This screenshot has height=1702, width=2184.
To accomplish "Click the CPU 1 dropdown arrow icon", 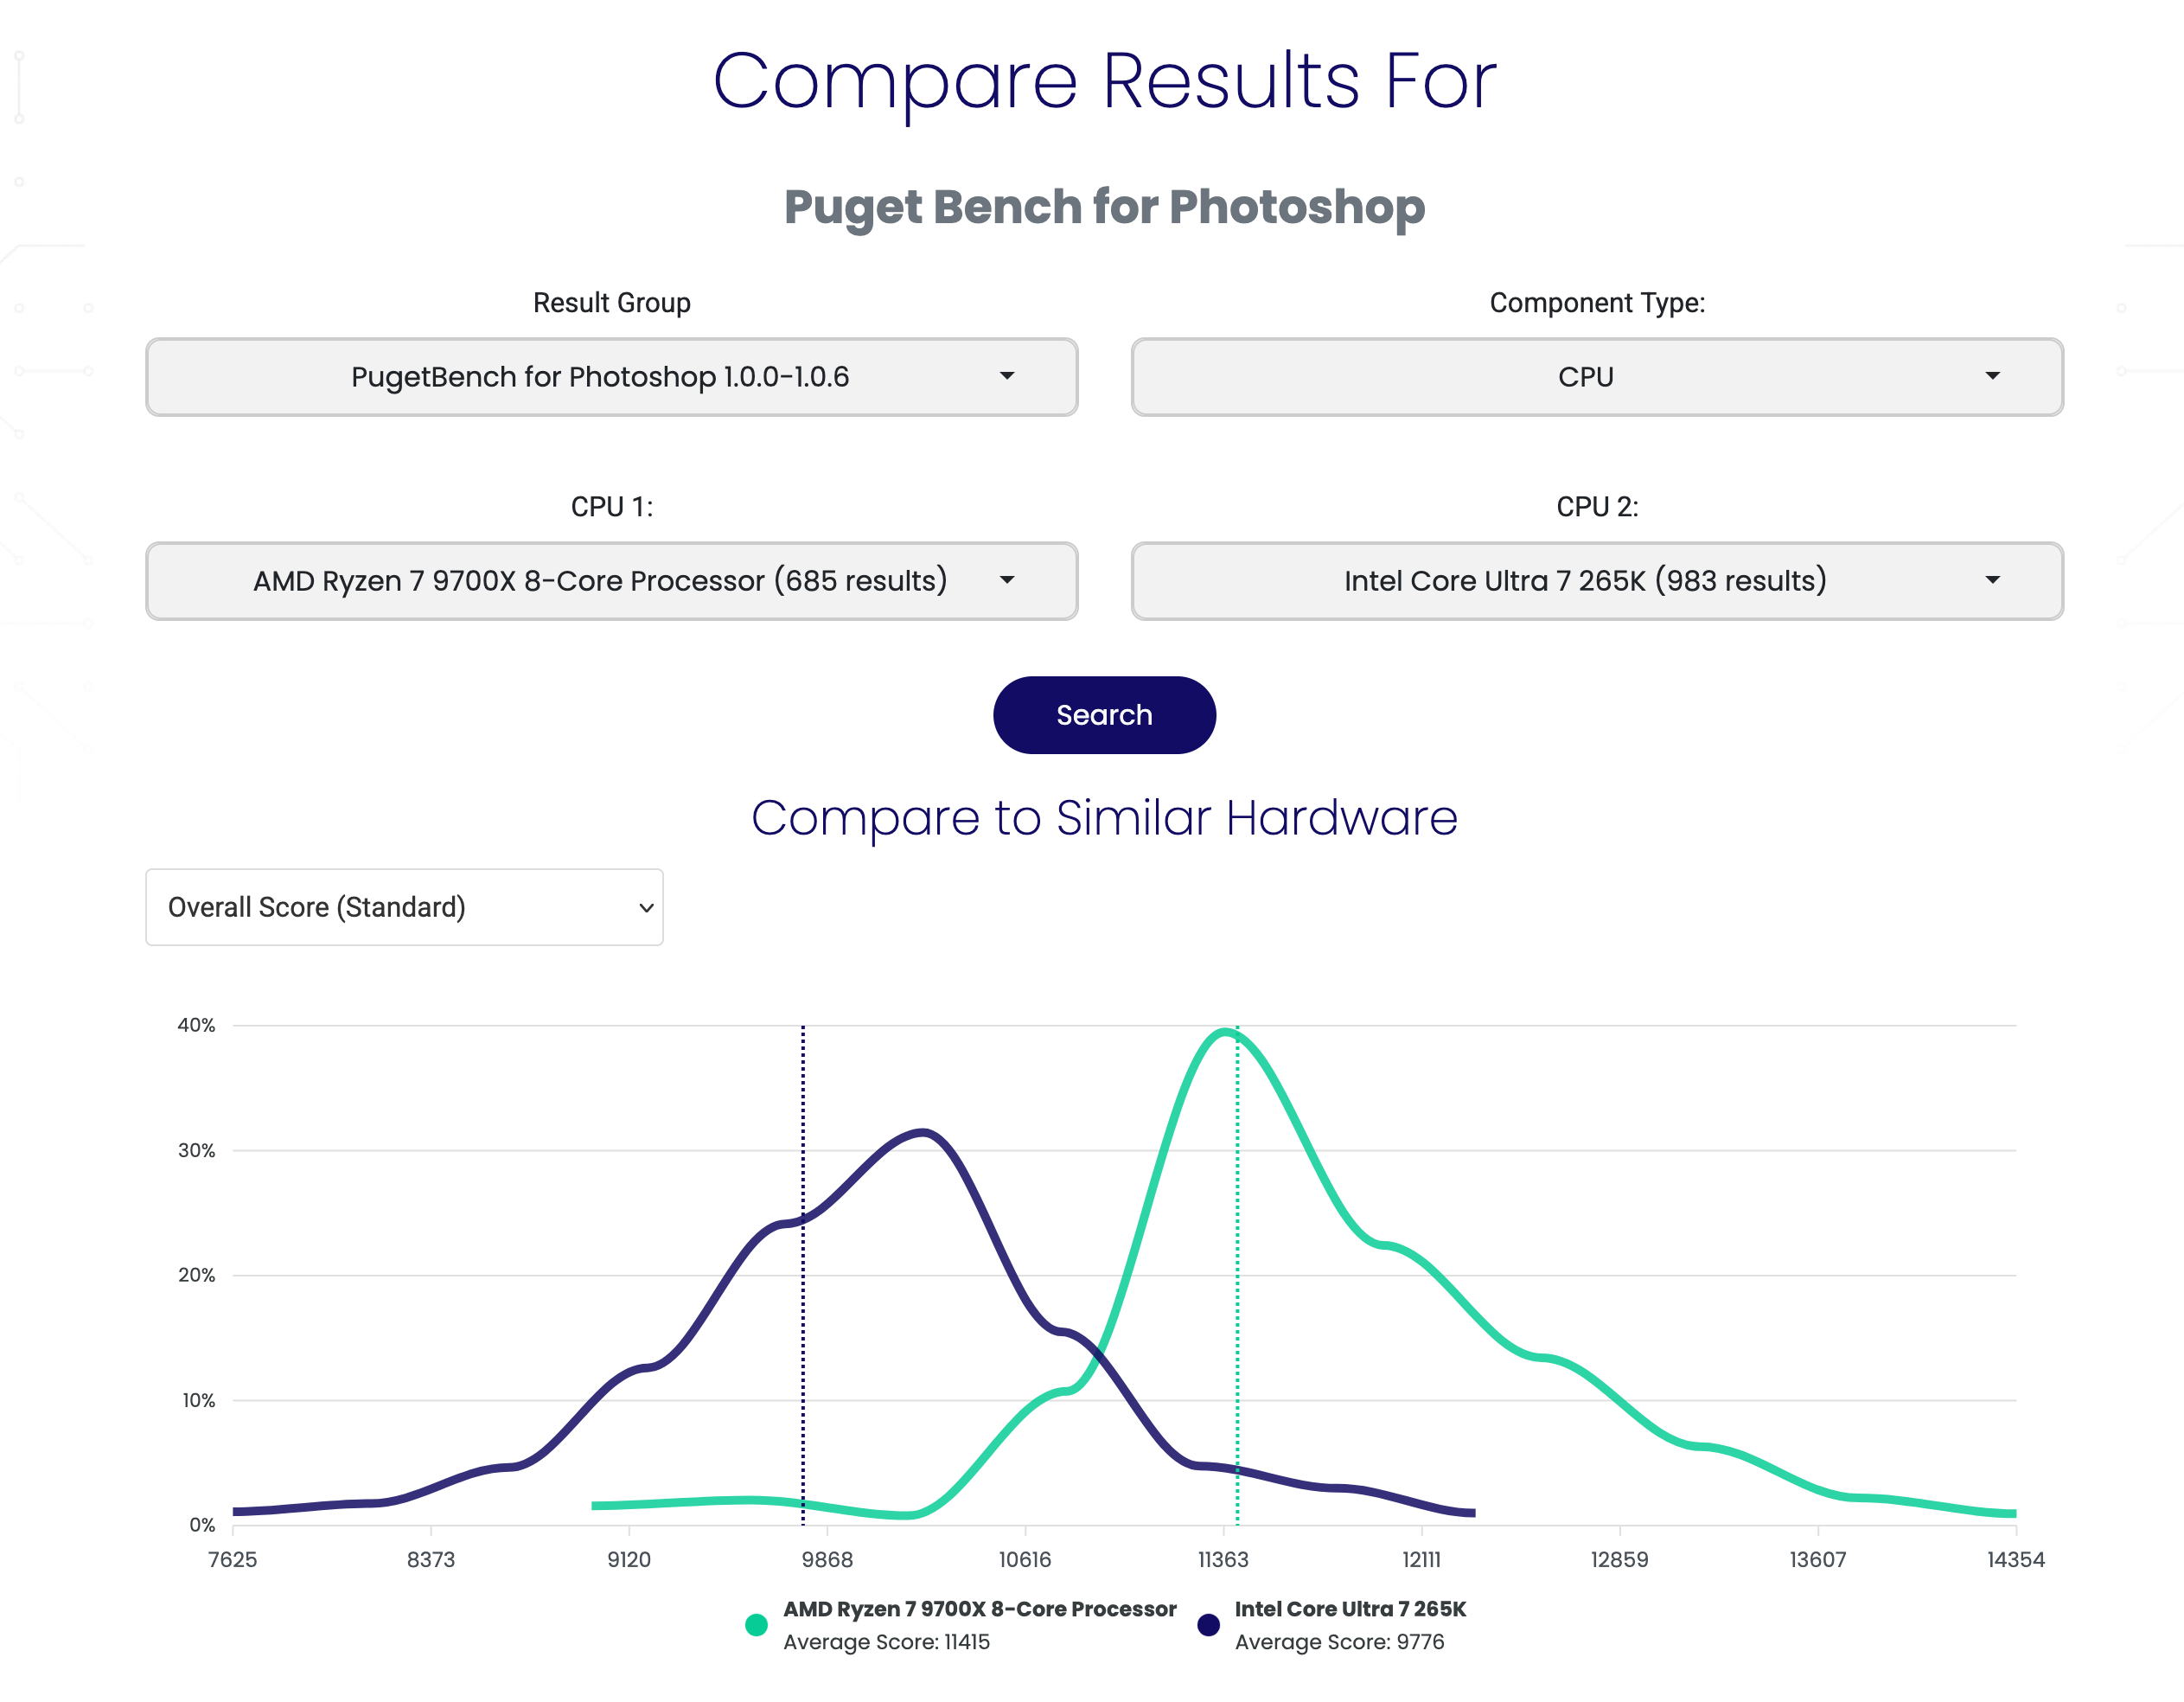I will pyautogui.click(x=1007, y=580).
